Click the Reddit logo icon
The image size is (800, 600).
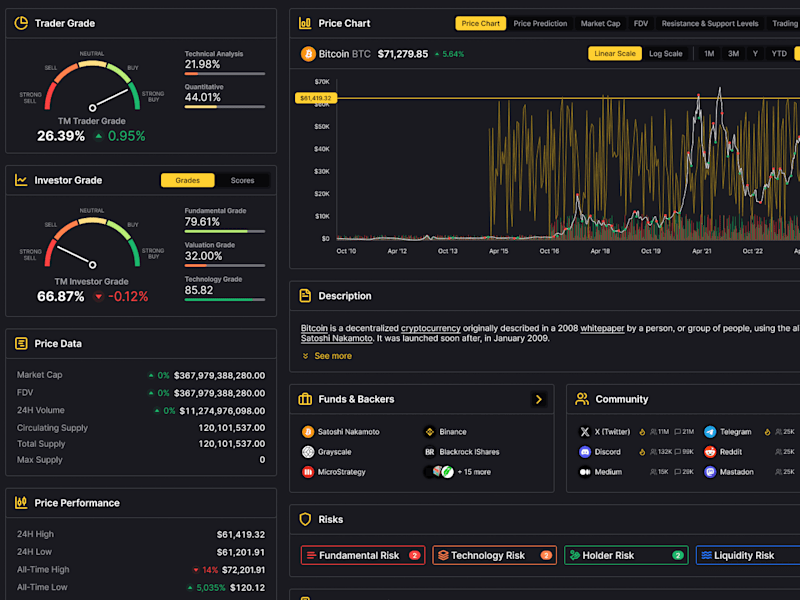tap(710, 452)
